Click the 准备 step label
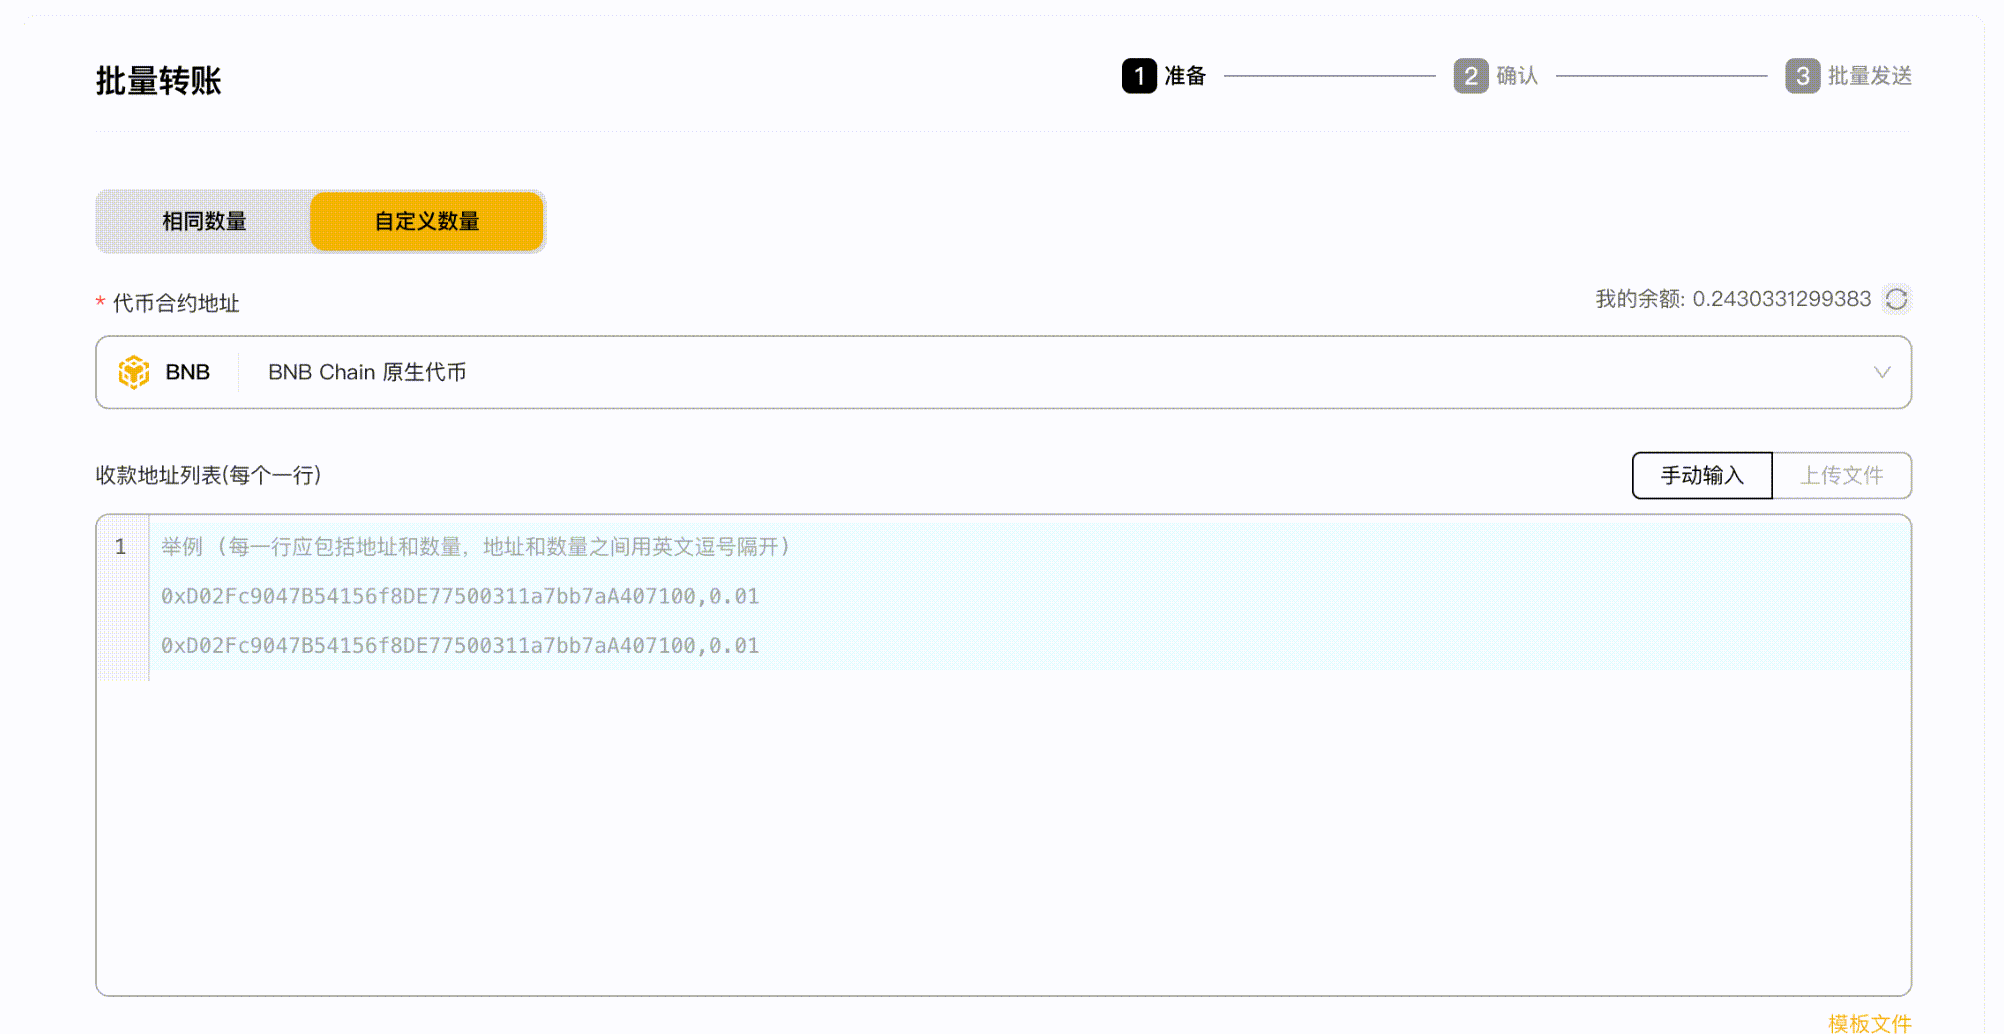Viewport: 2004px width, 1034px height. [x=1185, y=76]
